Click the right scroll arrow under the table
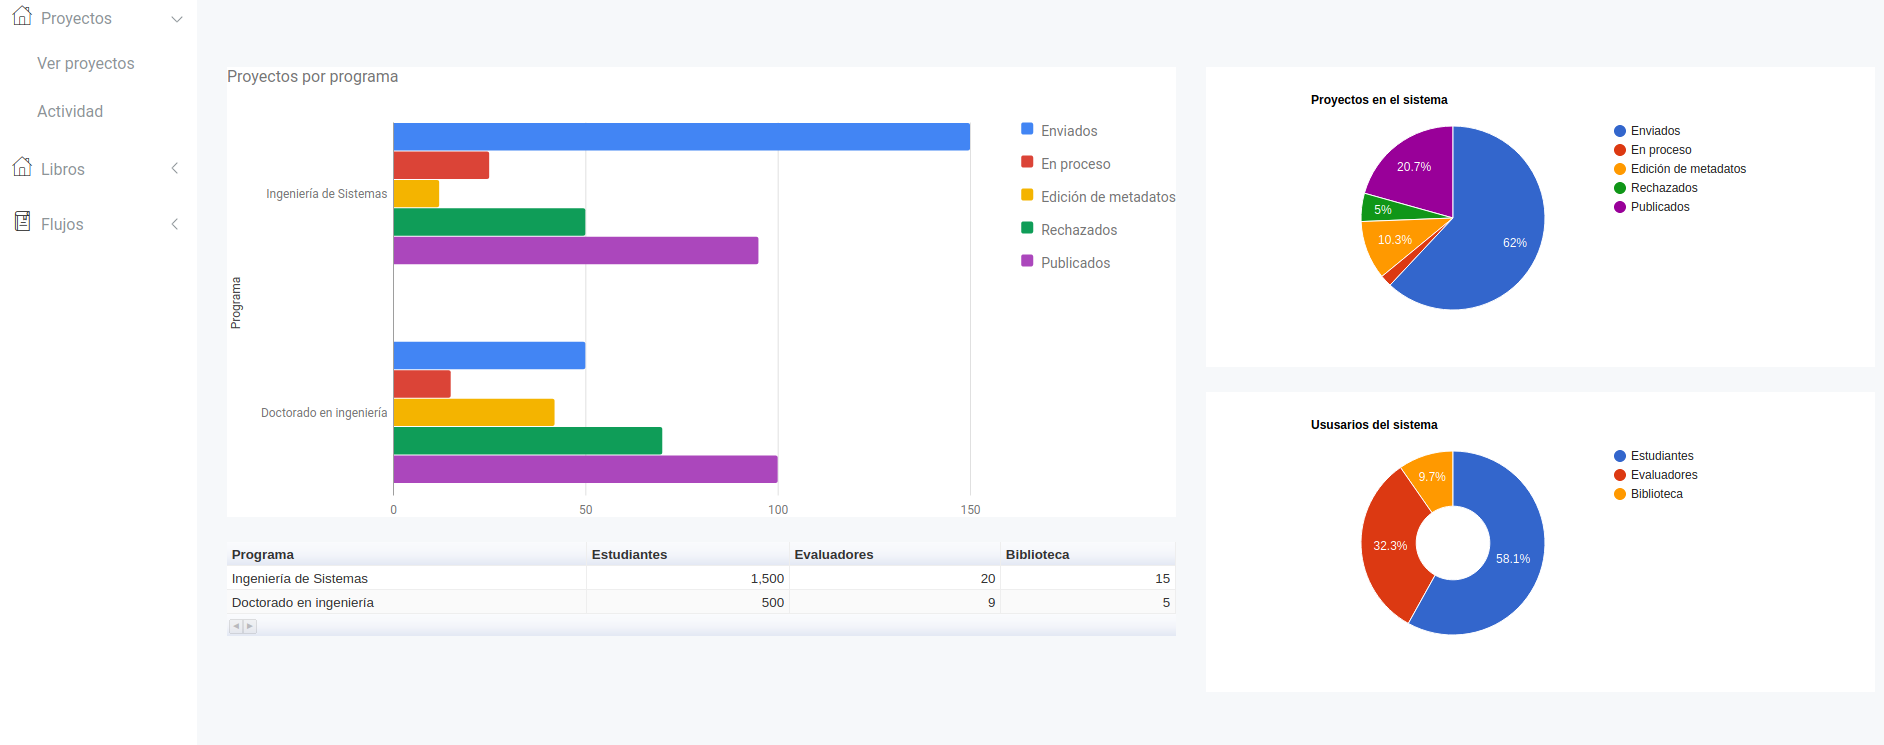 click(250, 627)
